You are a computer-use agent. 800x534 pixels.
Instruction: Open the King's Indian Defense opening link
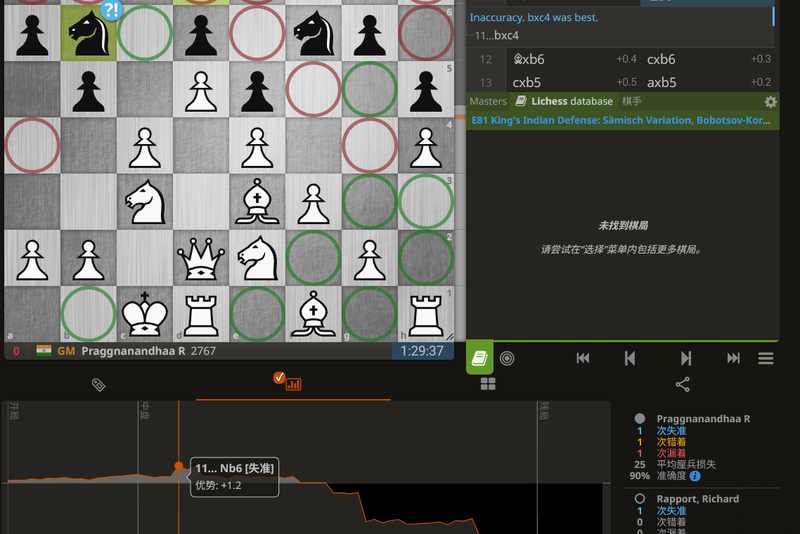pos(620,120)
